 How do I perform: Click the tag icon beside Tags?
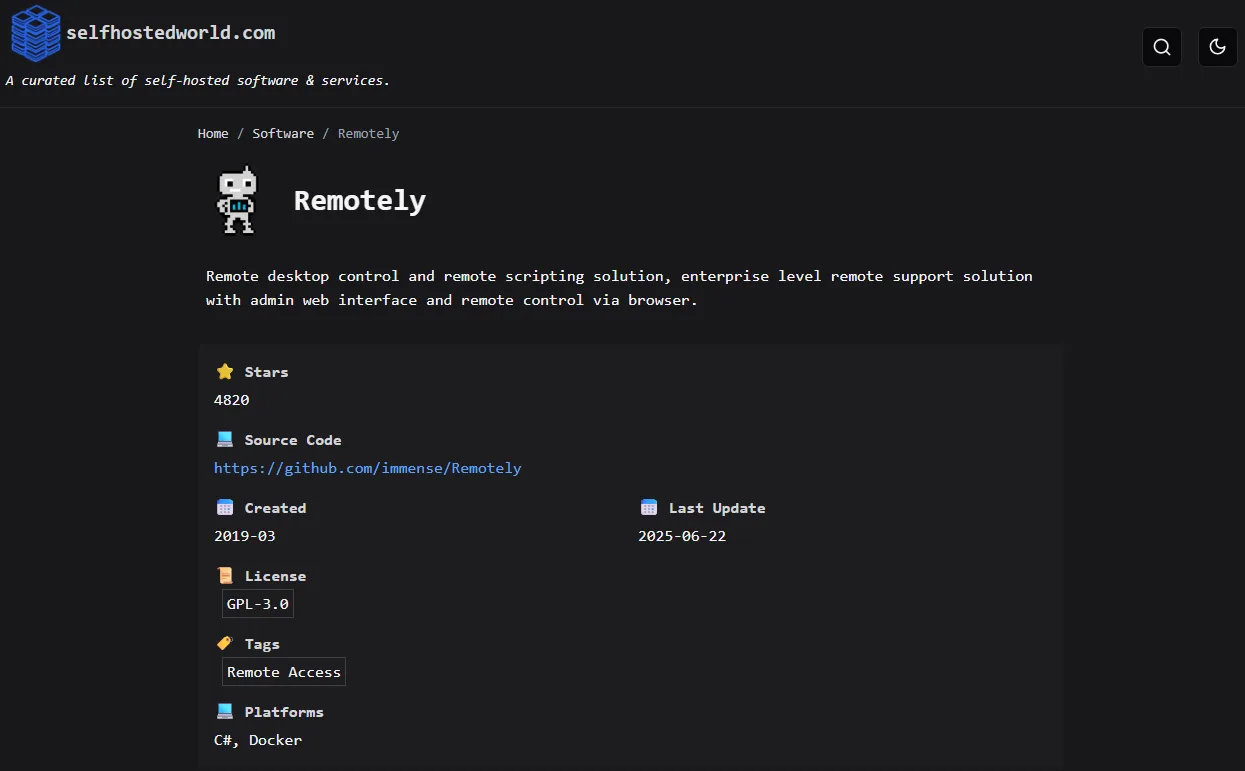tap(225, 644)
